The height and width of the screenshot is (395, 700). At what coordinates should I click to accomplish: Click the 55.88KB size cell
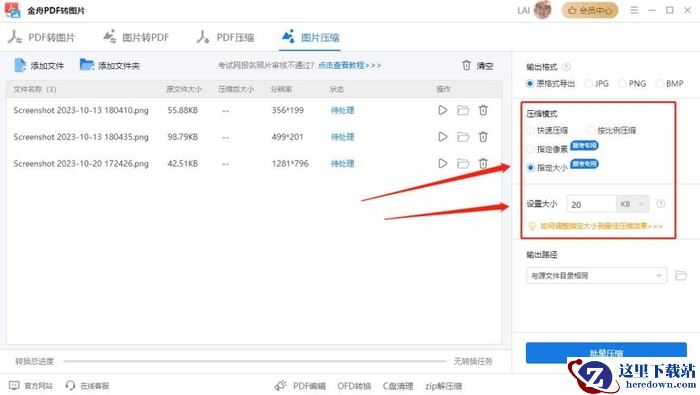pos(183,110)
